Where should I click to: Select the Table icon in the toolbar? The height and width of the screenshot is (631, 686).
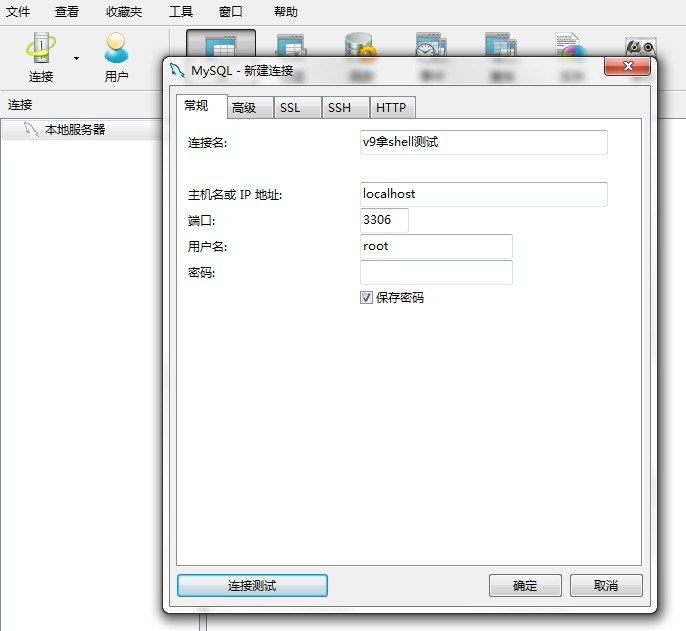pyautogui.click(x=221, y=44)
